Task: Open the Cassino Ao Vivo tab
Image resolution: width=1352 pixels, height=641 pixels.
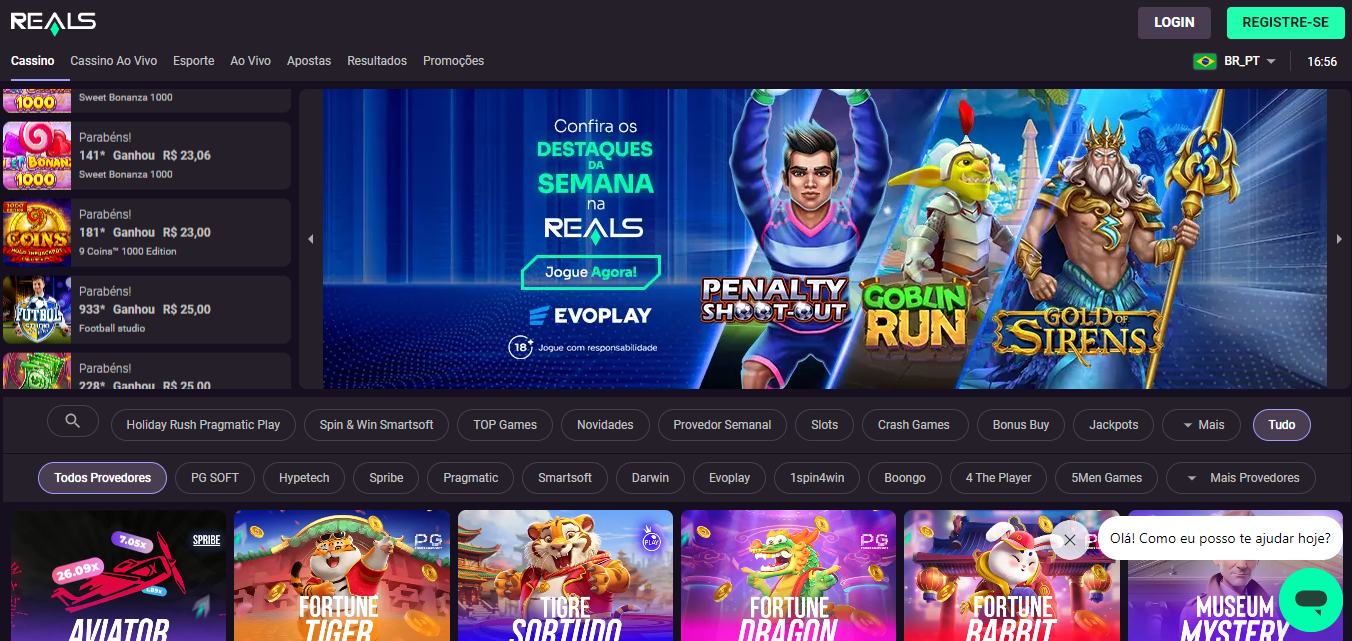Action: coord(114,61)
